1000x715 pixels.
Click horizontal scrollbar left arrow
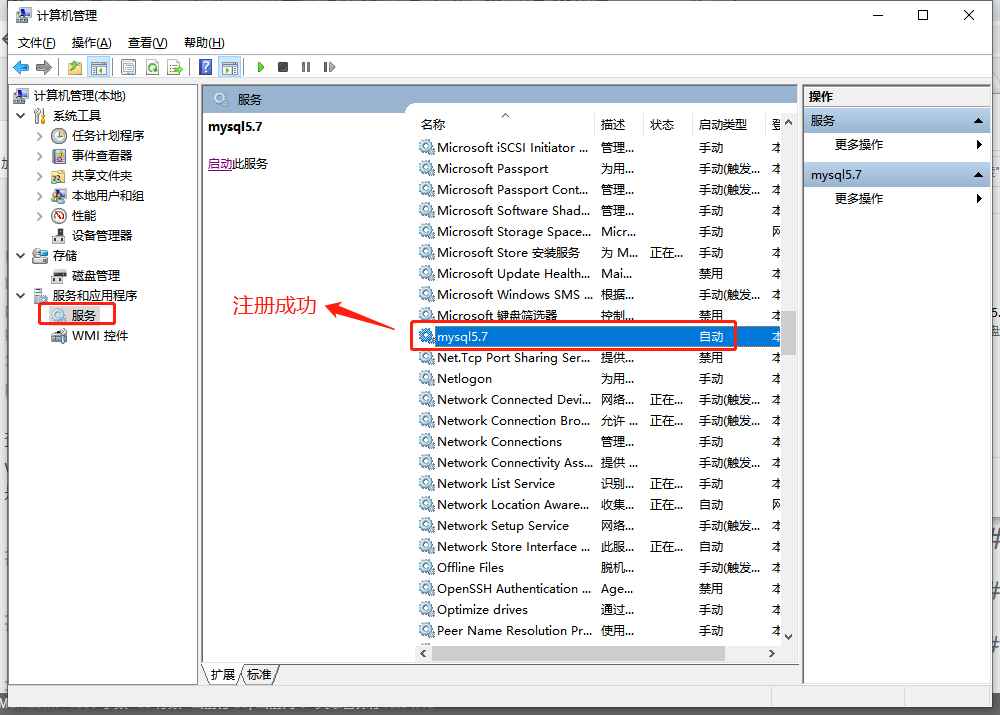(x=423, y=654)
